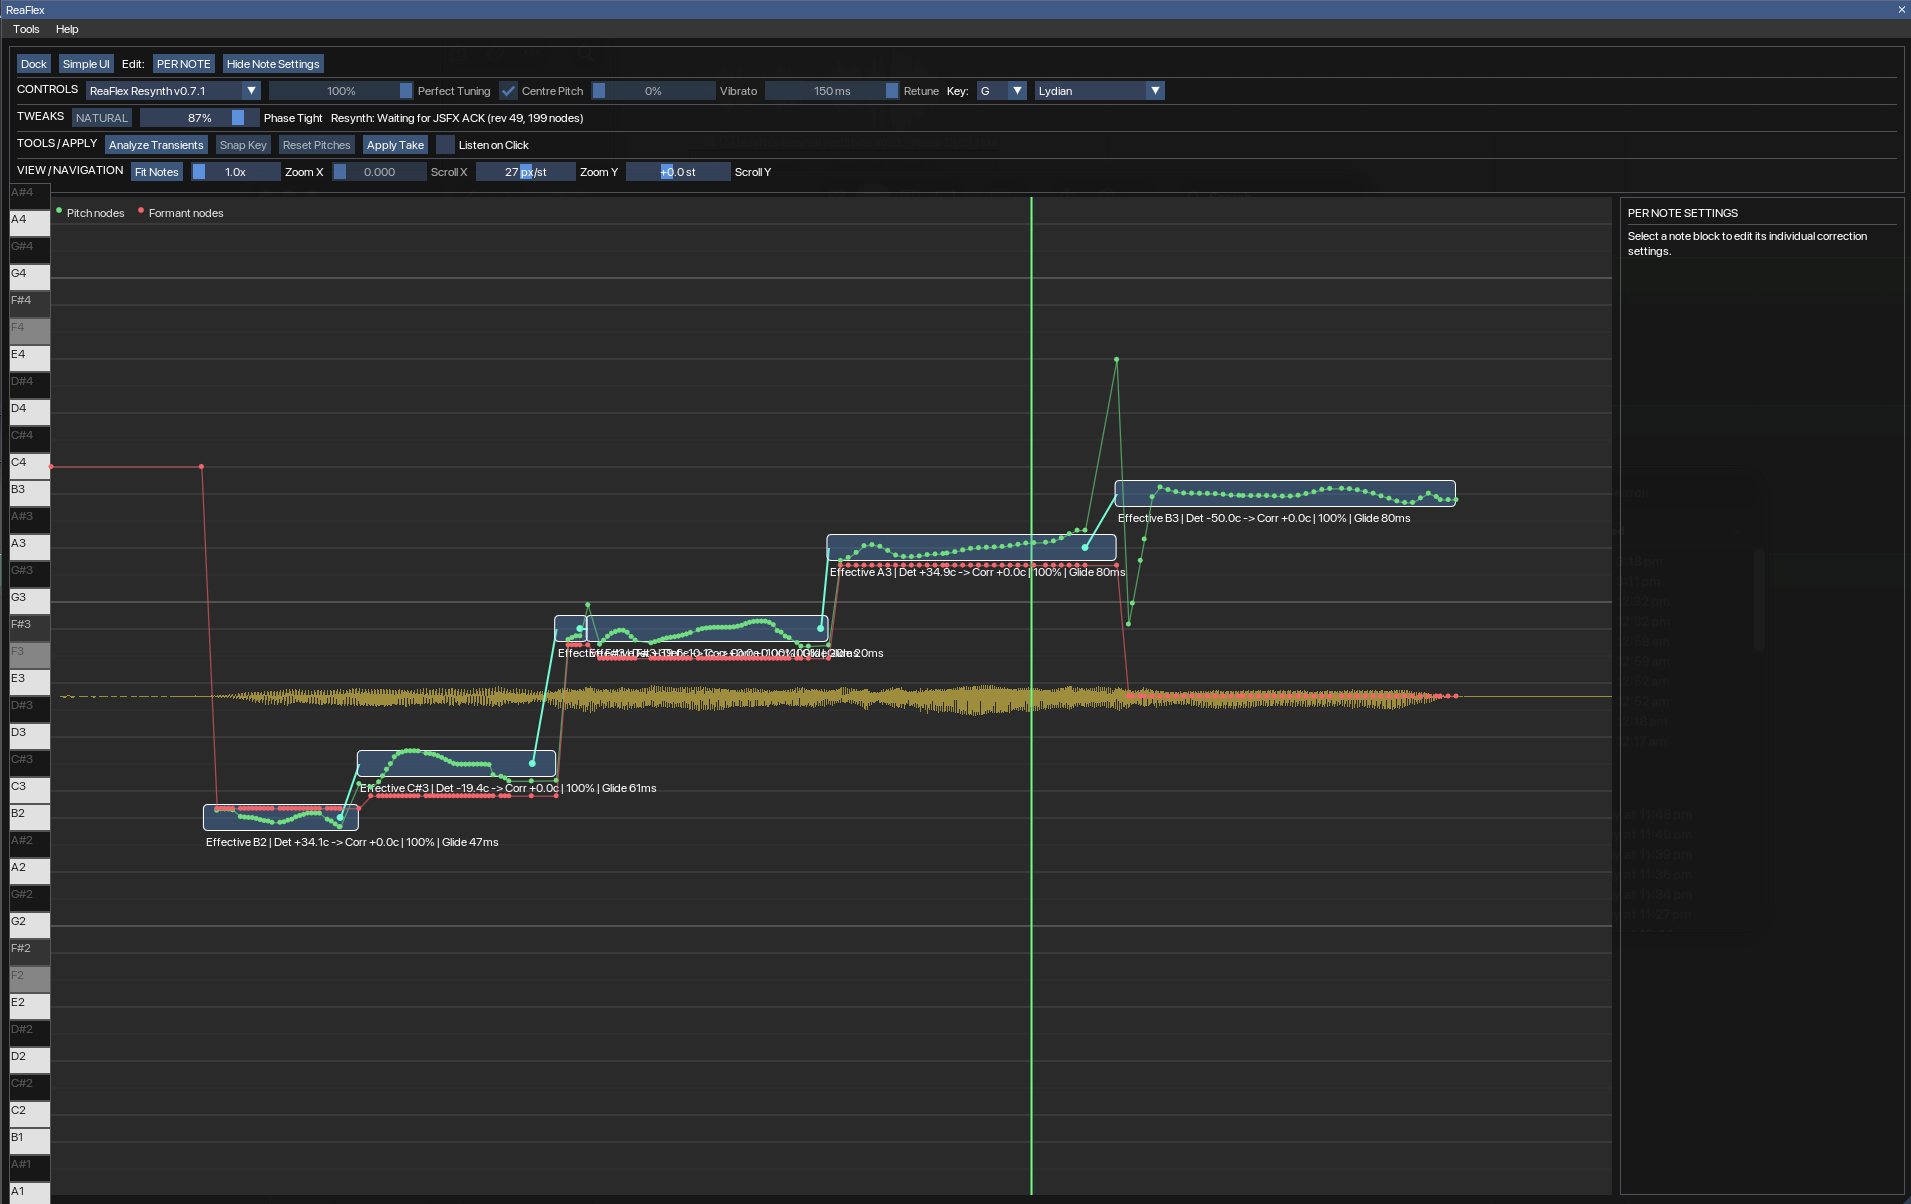Screen dimensions: 1911x1204
Task: Click the Reset Pitches button
Action: 317,145
